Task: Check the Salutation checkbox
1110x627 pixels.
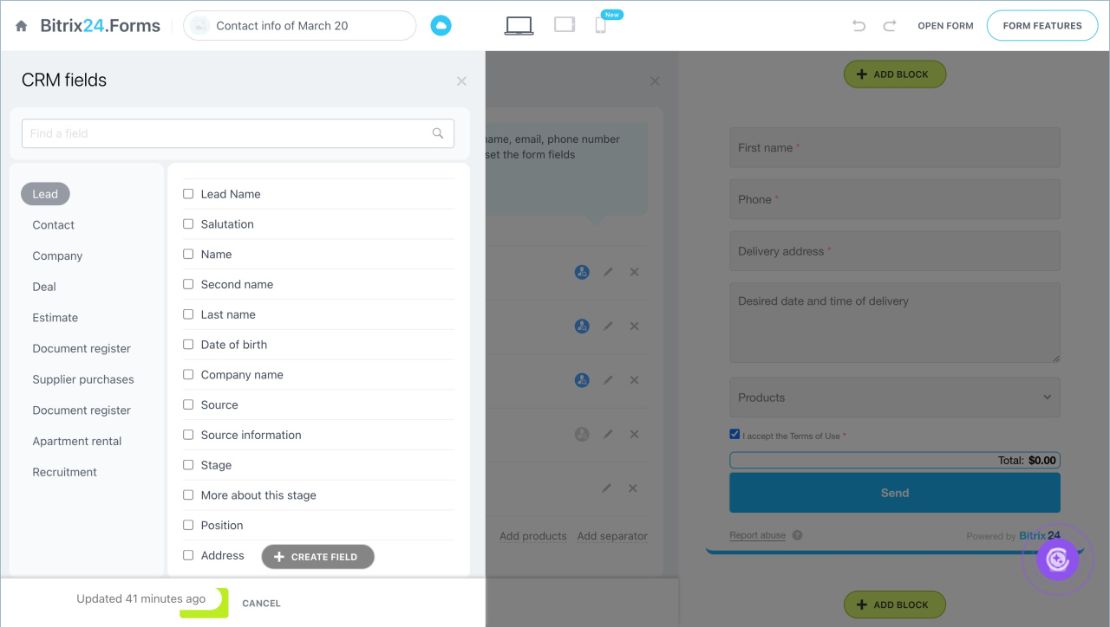Action: [x=188, y=224]
